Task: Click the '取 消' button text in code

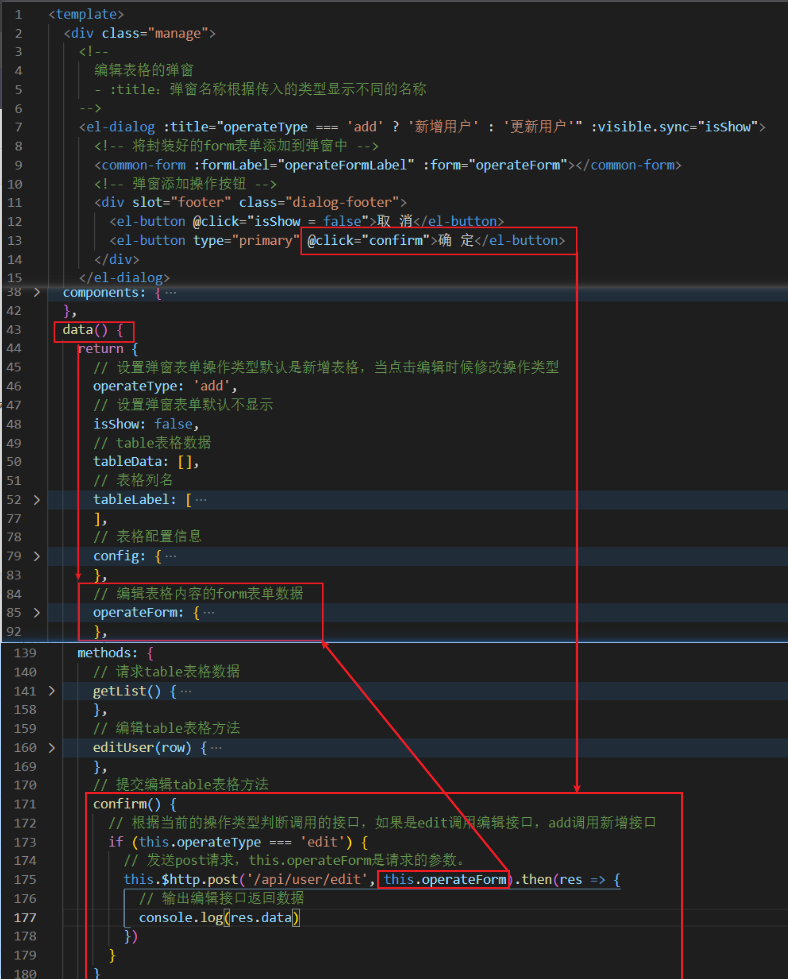Action: pyautogui.click(x=395, y=221)
